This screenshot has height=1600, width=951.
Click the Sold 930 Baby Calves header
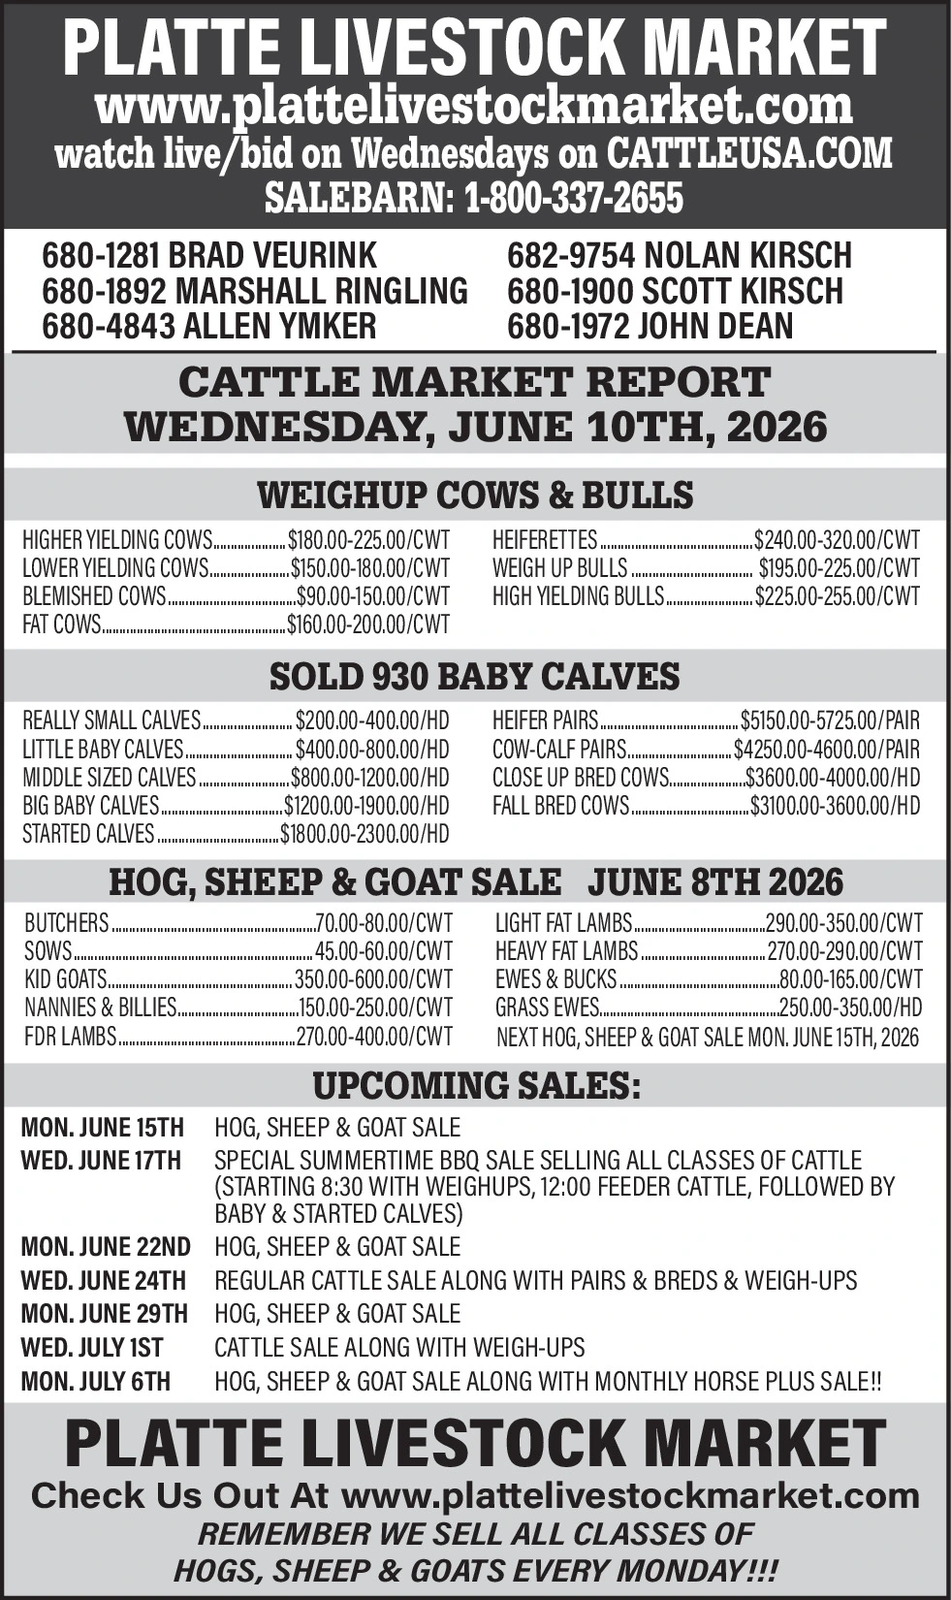point(475,677)
